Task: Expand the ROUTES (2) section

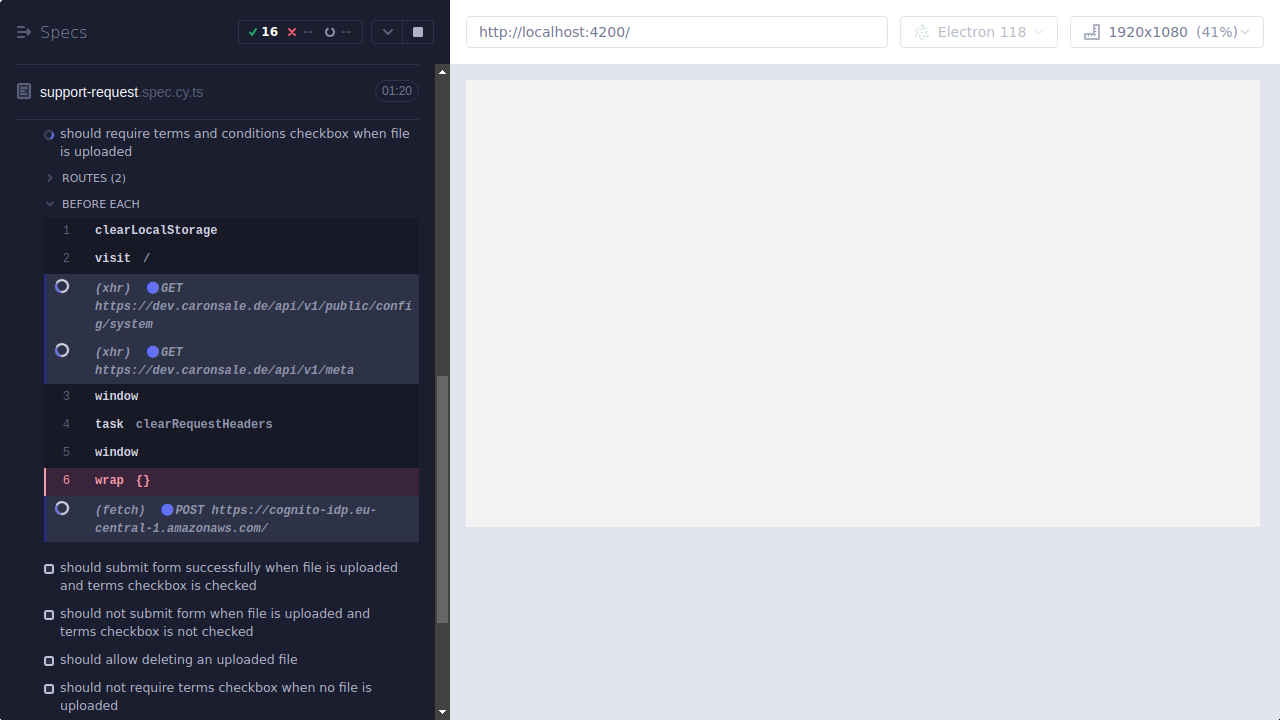Action: pyautogui.click(x=48, y=177)
